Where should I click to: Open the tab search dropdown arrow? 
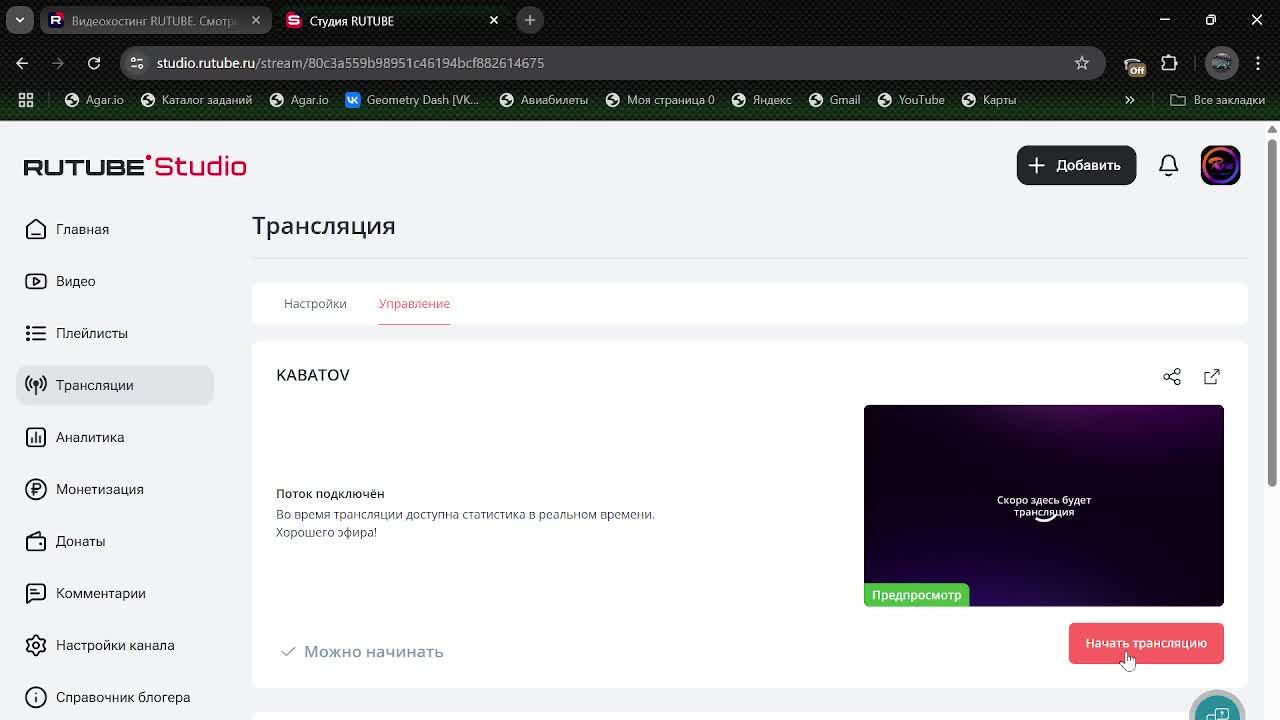point(20,20)
